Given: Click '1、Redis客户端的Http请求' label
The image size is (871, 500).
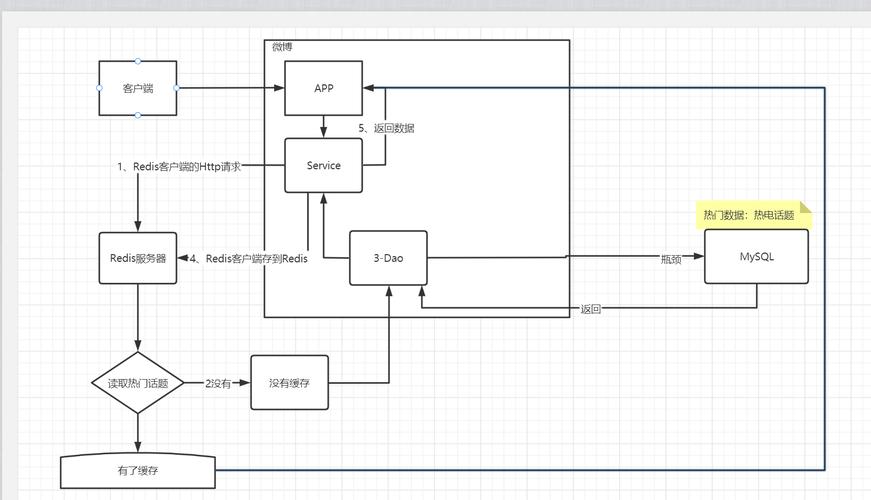Looking at the screenshot, I should [x=179, y=167].
